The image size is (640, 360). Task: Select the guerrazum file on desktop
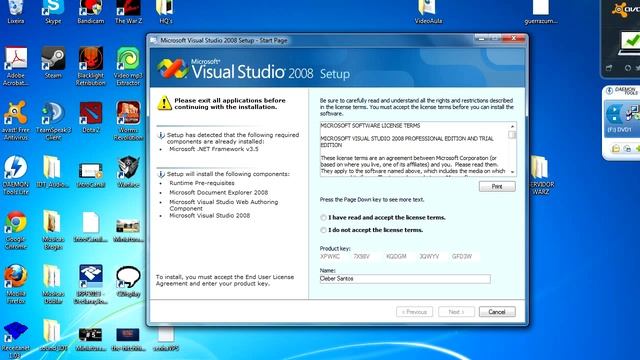click(x=541, y=11)
